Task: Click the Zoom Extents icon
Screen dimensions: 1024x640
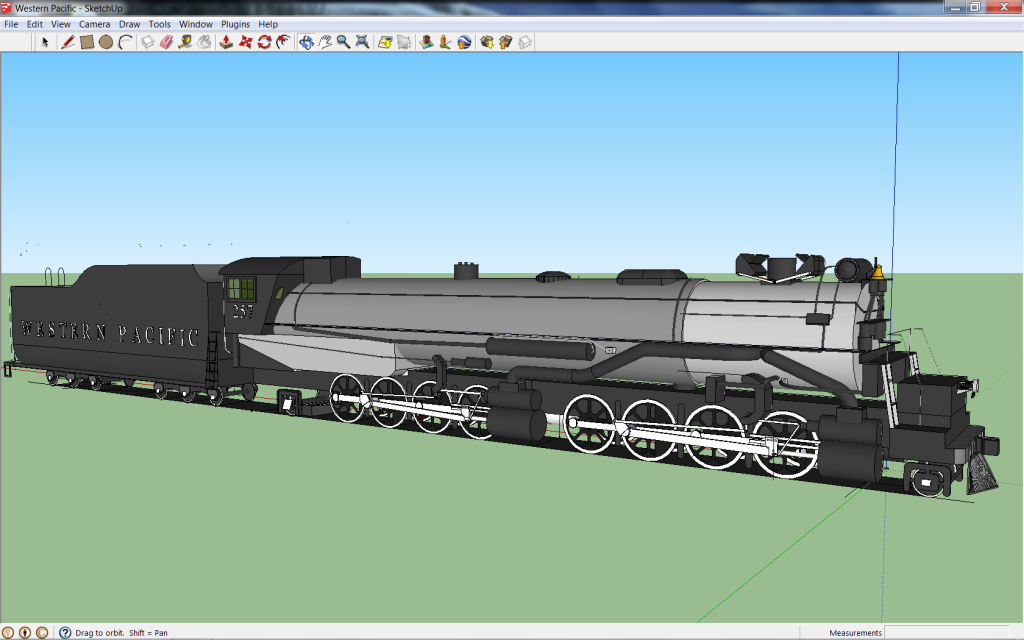Action: 362,42
